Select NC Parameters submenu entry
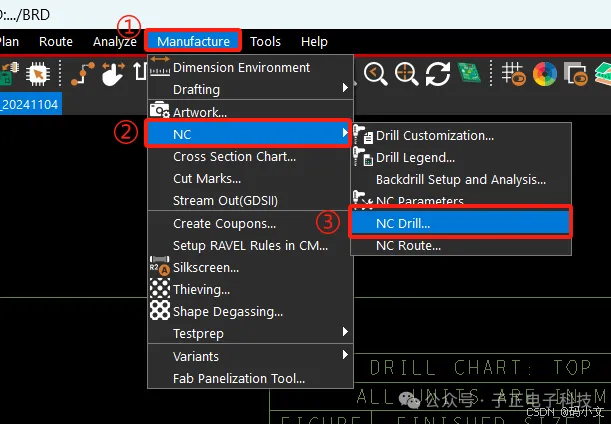Screen dimensions: 611x424 (x=461, y=200)
